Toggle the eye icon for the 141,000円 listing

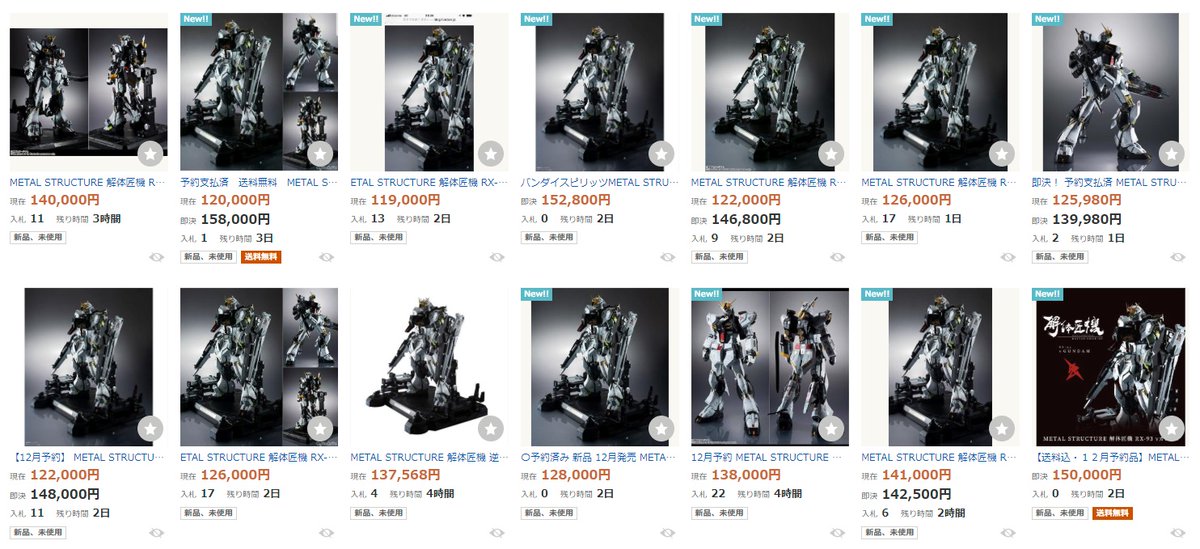pyautogui.click(x=1008, y=532)
